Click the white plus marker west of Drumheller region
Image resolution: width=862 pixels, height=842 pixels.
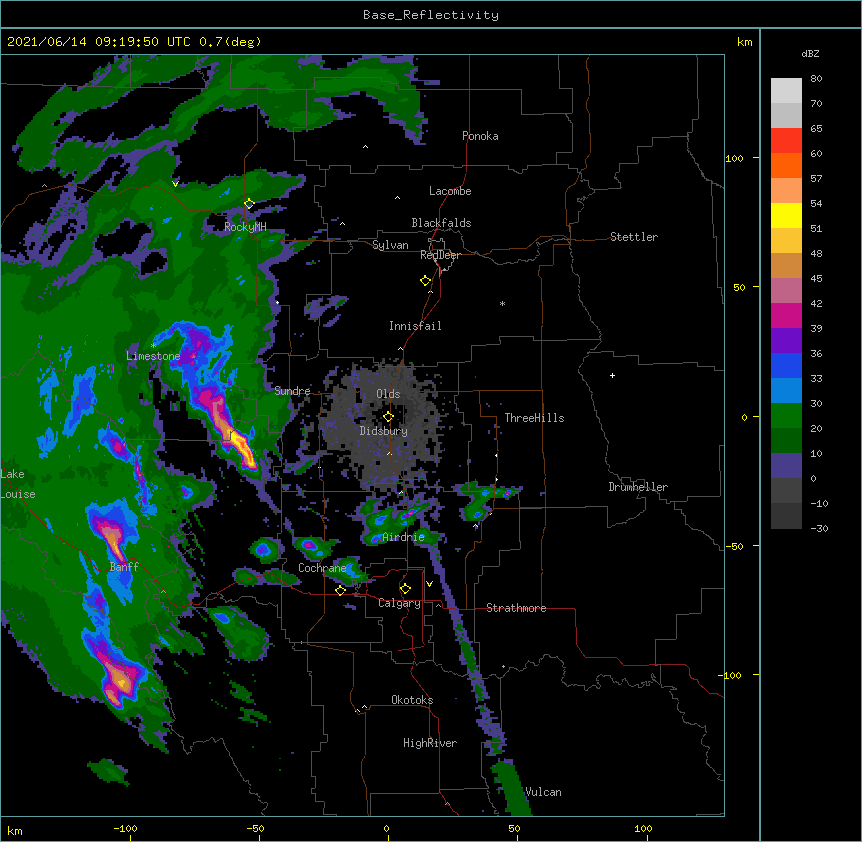tap(612, 375)
